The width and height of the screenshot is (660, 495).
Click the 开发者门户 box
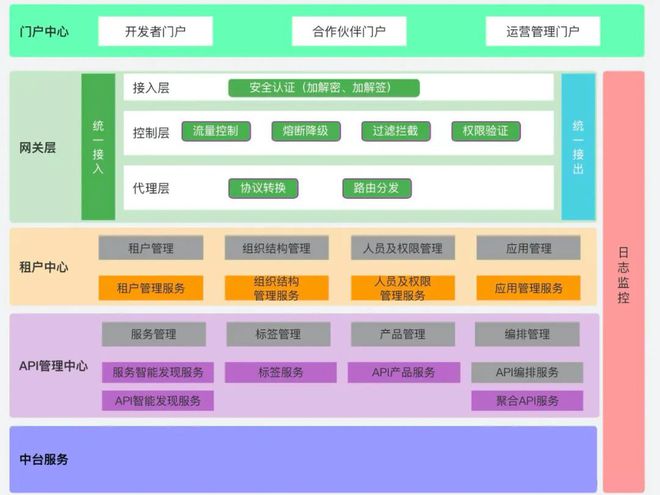point(155,31)
